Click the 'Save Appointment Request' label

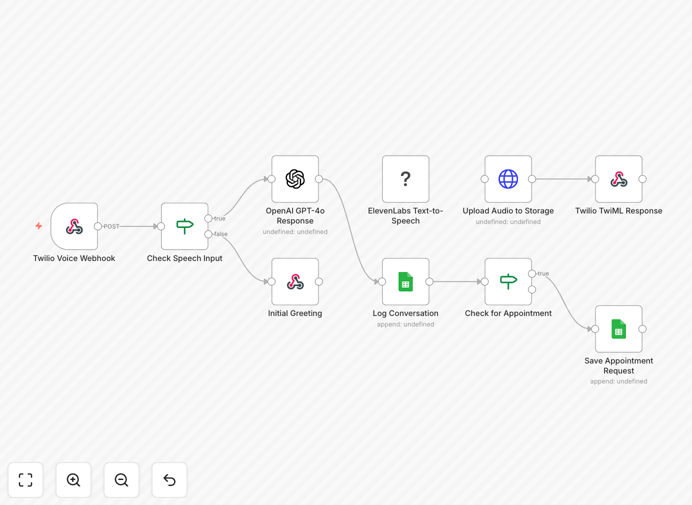pyautogui.click(x=619, y=366)
